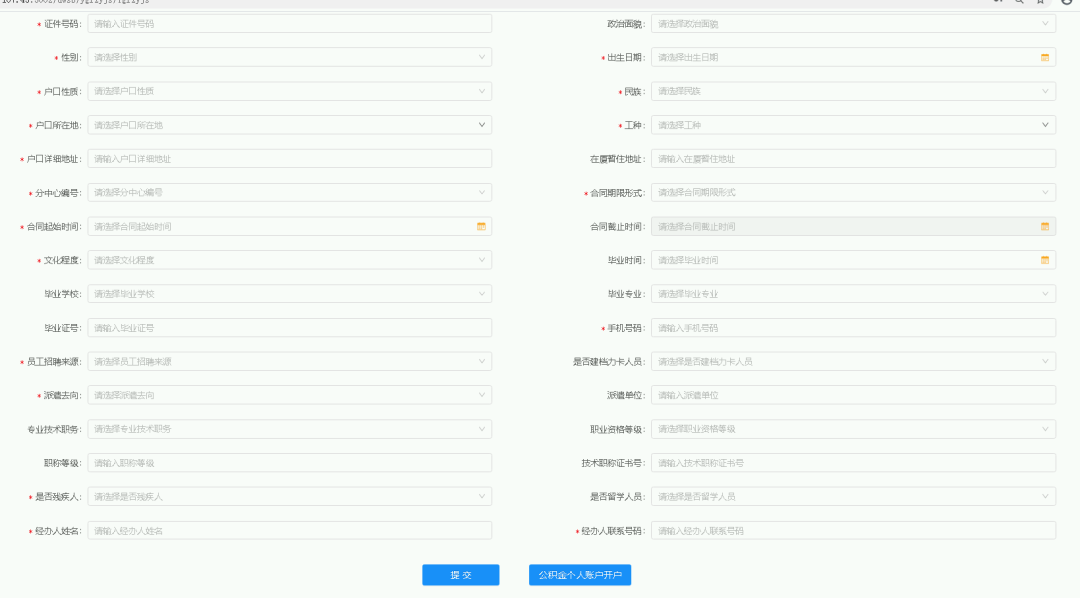Open the 是否留学人员 dropdown
The width and height of the screenshot is (1080, 598).
tap(853, 496)
